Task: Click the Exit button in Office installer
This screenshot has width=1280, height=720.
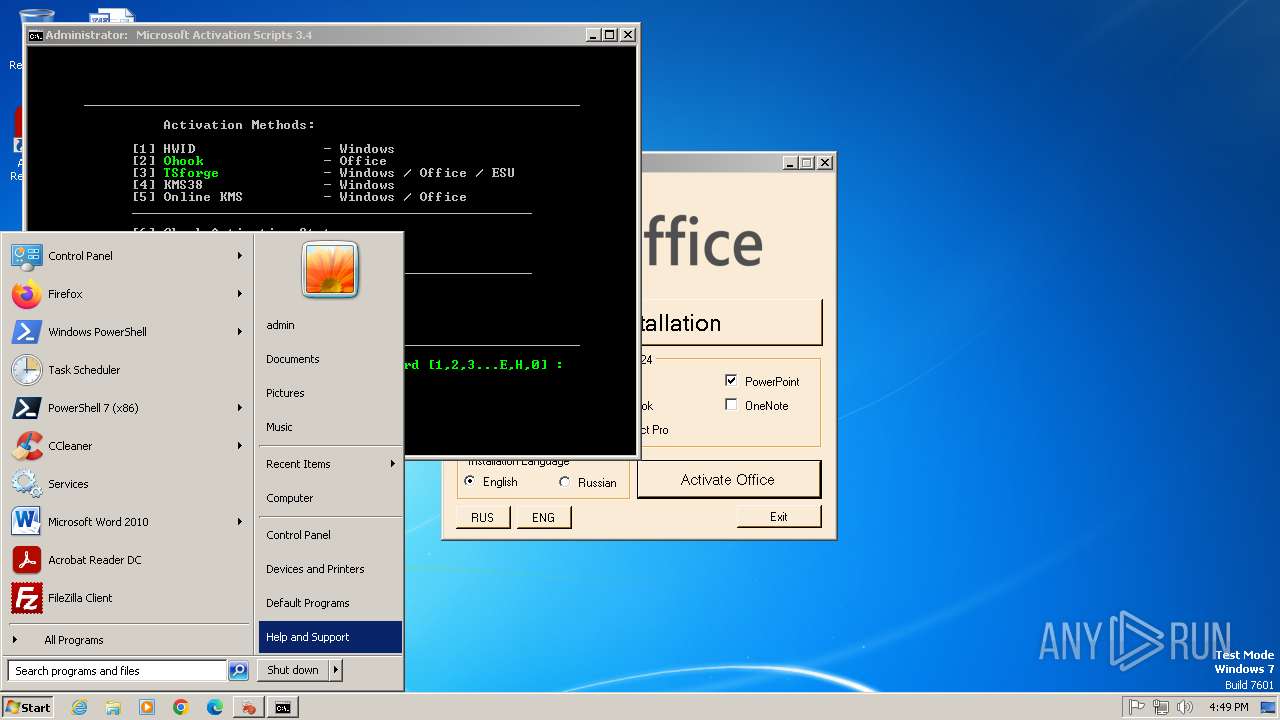Action: tap(778, 517)
